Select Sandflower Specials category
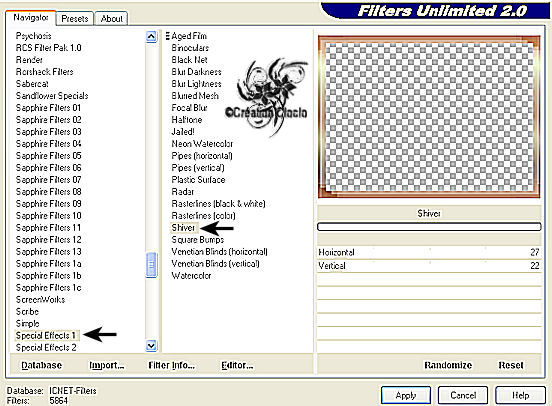Viewport: 552px width, 406px height. coord(52,96)
